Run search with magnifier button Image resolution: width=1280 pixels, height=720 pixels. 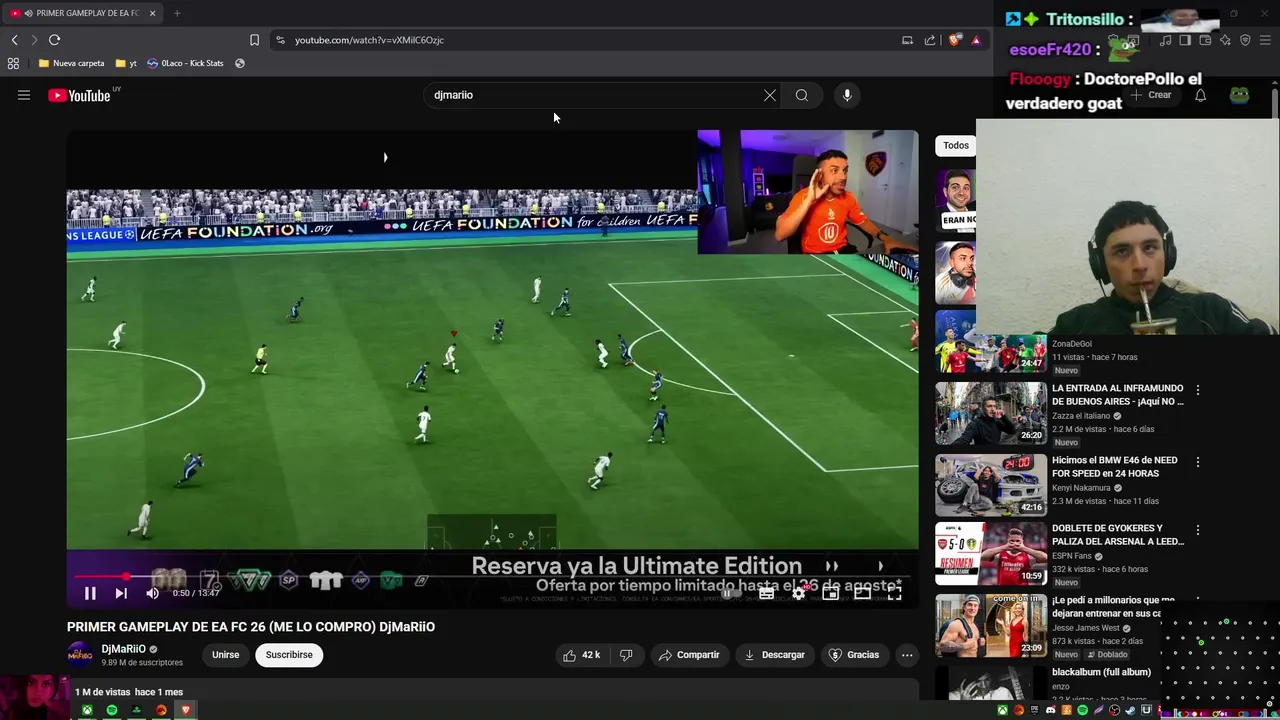(802, 95)
